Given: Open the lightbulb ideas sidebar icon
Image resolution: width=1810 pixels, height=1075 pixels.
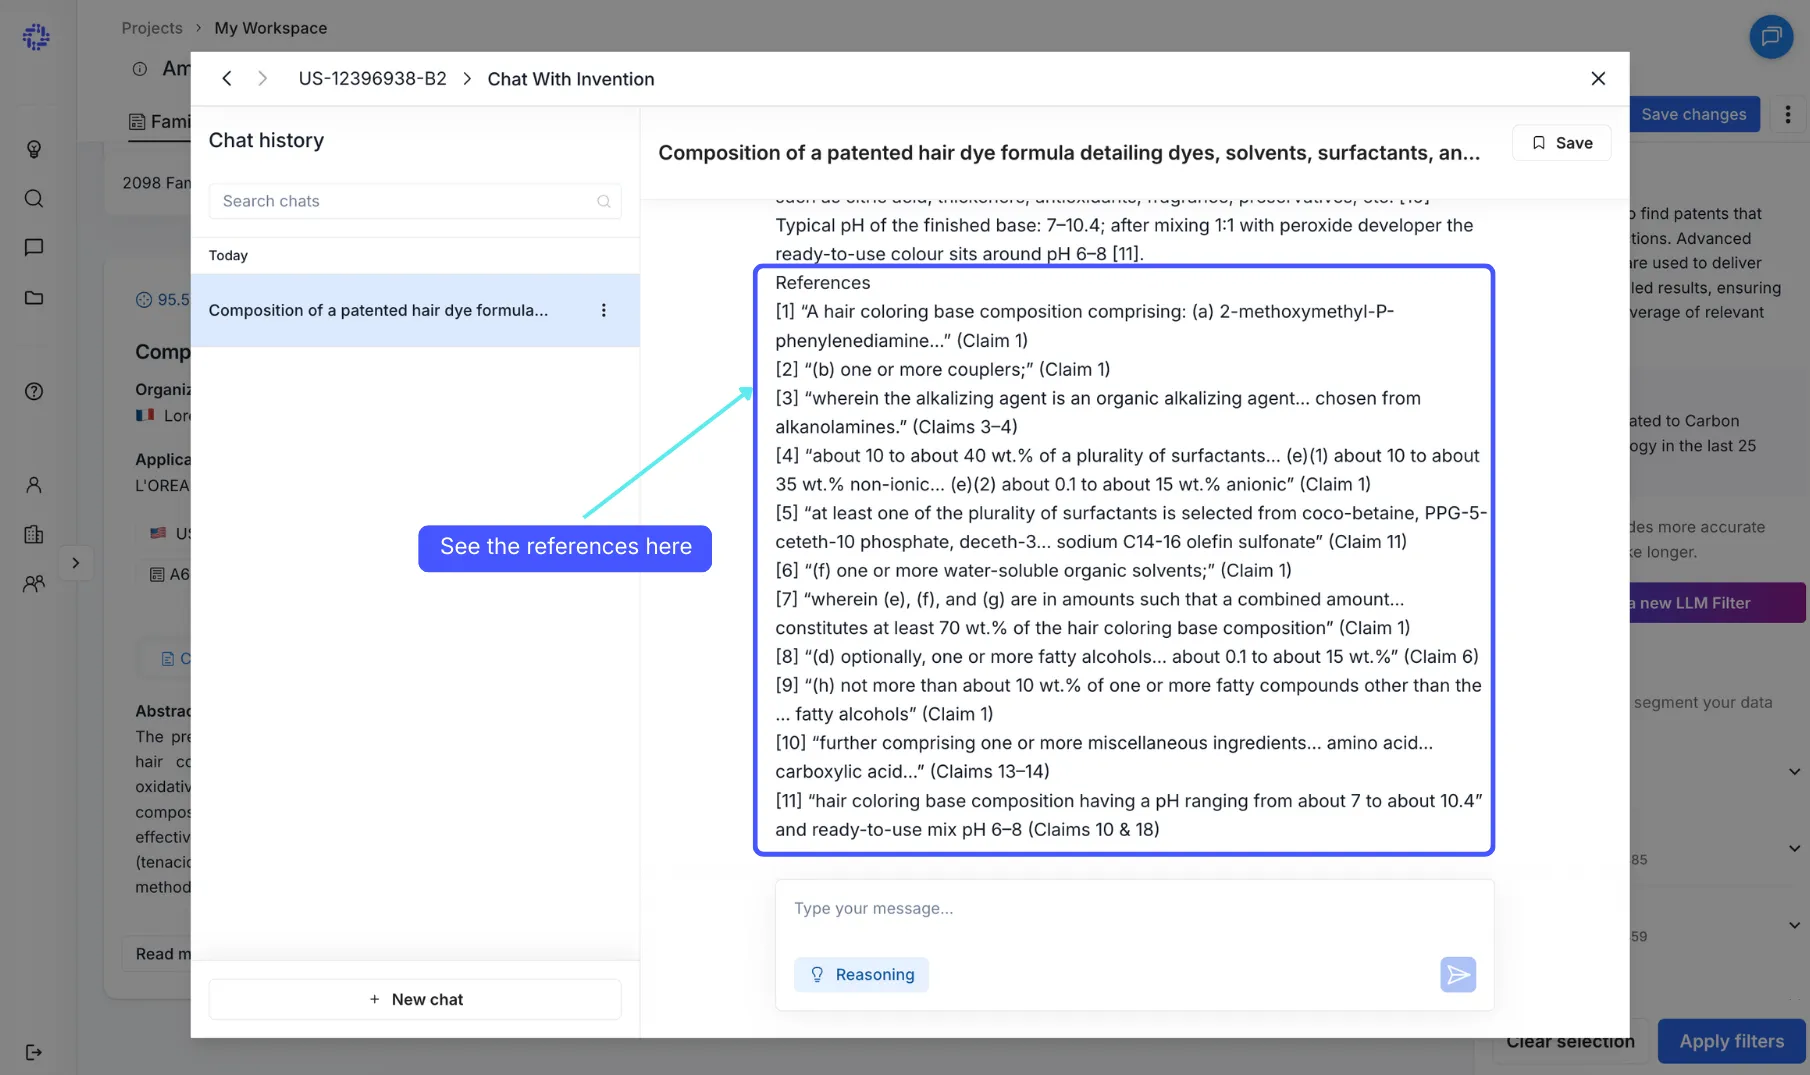Looking at the screenshot, I should [x=34, y=149].
